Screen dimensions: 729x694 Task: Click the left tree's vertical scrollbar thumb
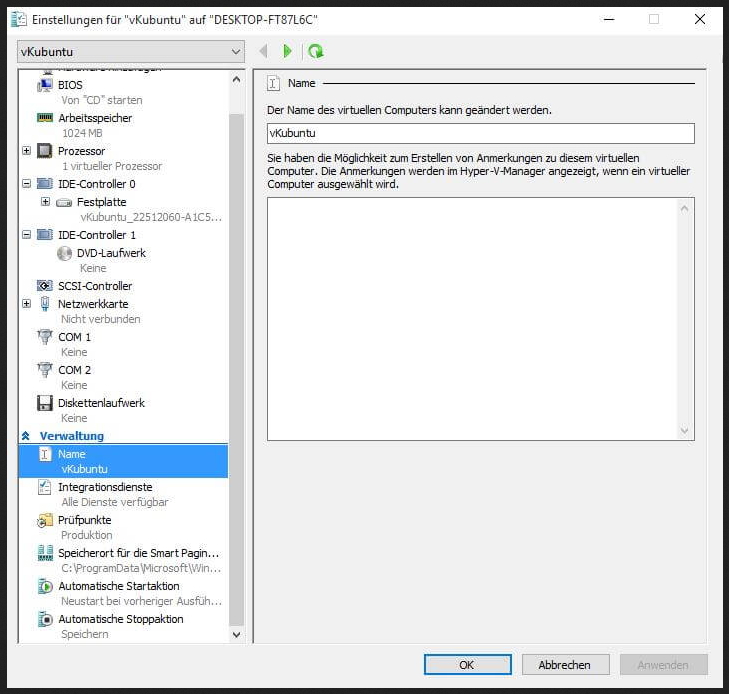(236, 370)
